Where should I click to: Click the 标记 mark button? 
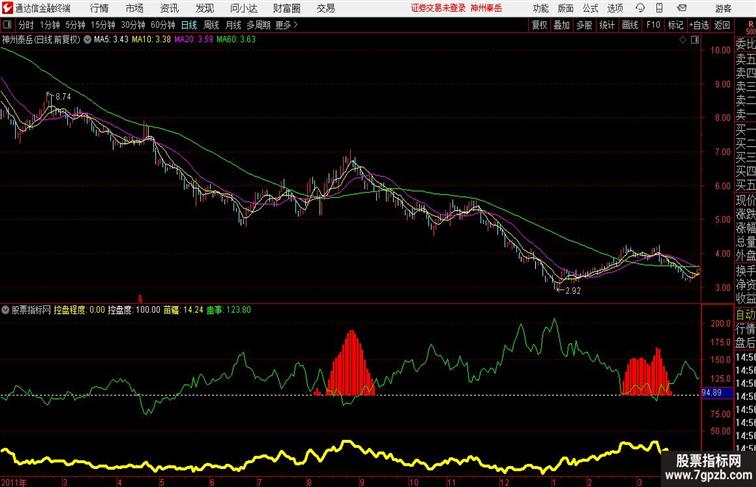click(x=675, y=25)
